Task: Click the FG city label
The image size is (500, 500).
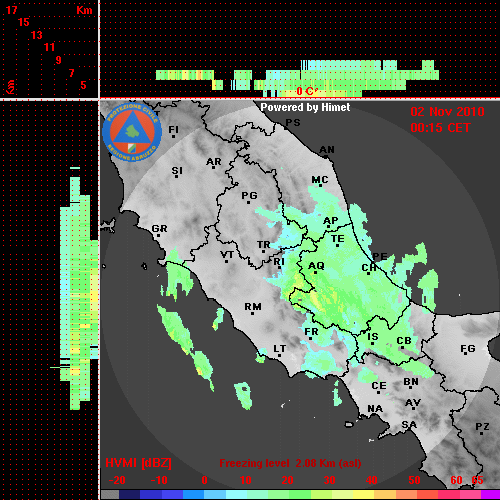Action: tap(468, 349)
